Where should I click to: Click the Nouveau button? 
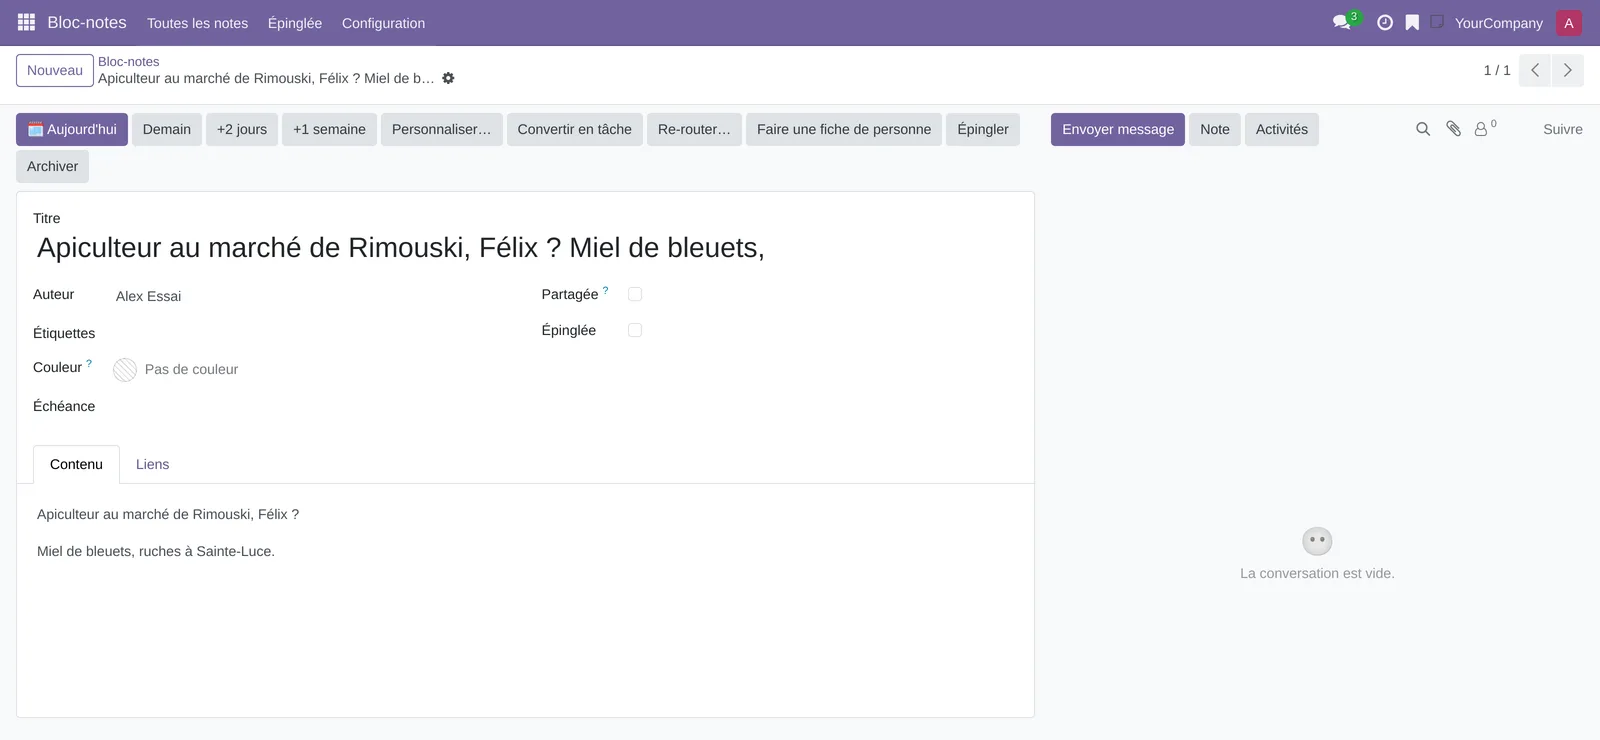pos(55,70)
